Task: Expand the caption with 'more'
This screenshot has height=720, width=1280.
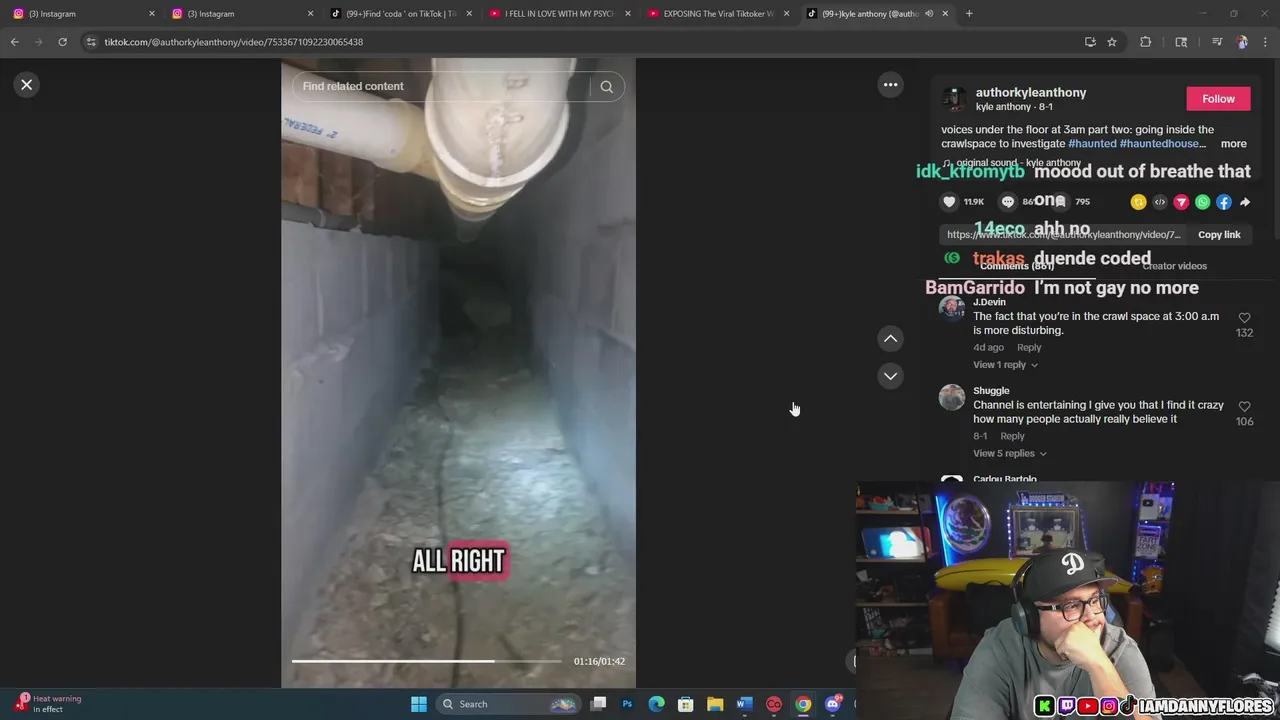Action: pos(1233,144)
